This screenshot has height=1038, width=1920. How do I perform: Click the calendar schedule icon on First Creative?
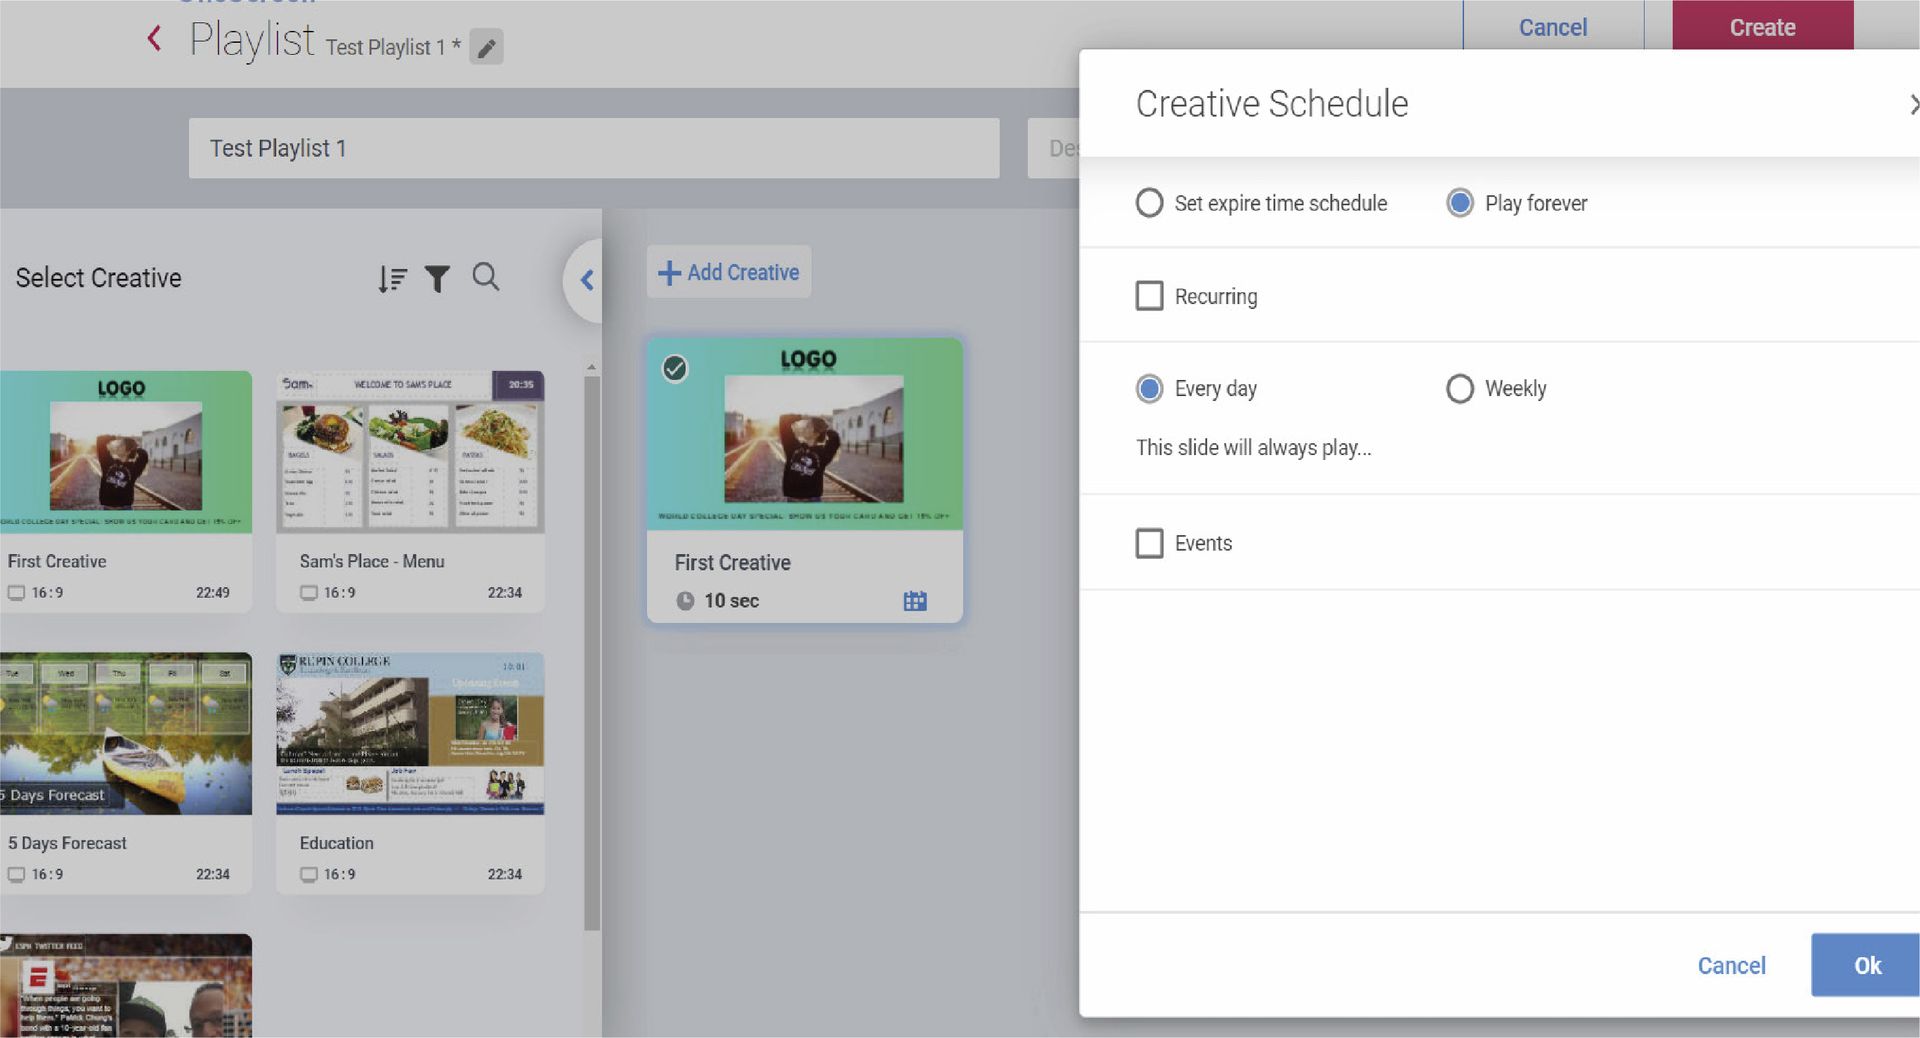pyautogui.click(x=914, y=601)
